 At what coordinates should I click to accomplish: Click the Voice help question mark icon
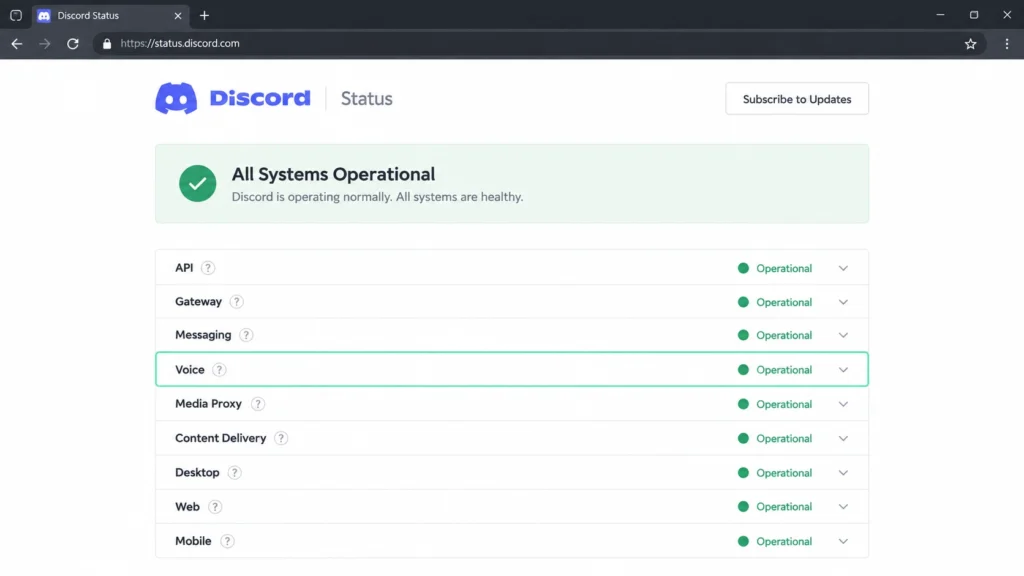click(x=219, y=370)
